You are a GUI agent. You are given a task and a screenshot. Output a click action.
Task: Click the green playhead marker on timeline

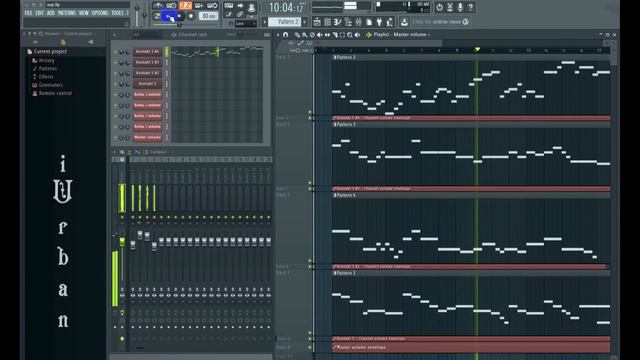coord(477,49)
